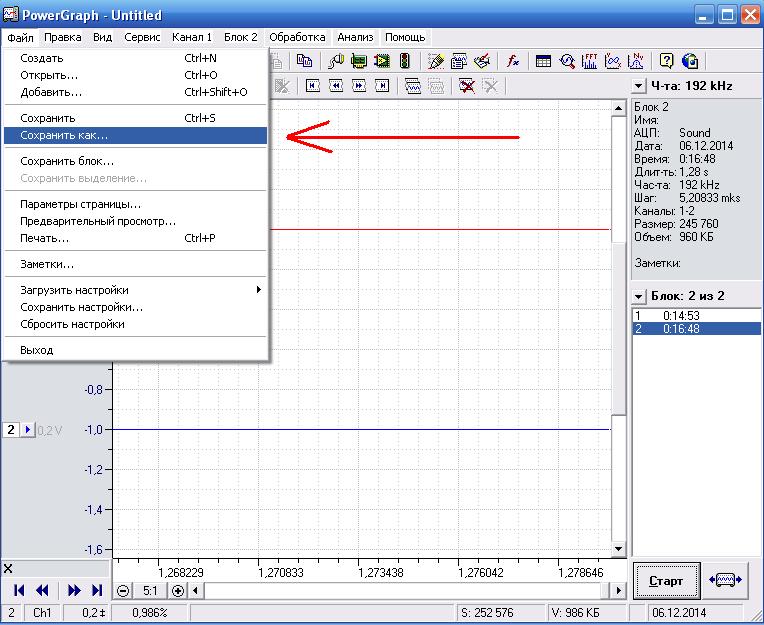Open the Обработка menu
Viewport: 764px width, 625px height.
297,37
